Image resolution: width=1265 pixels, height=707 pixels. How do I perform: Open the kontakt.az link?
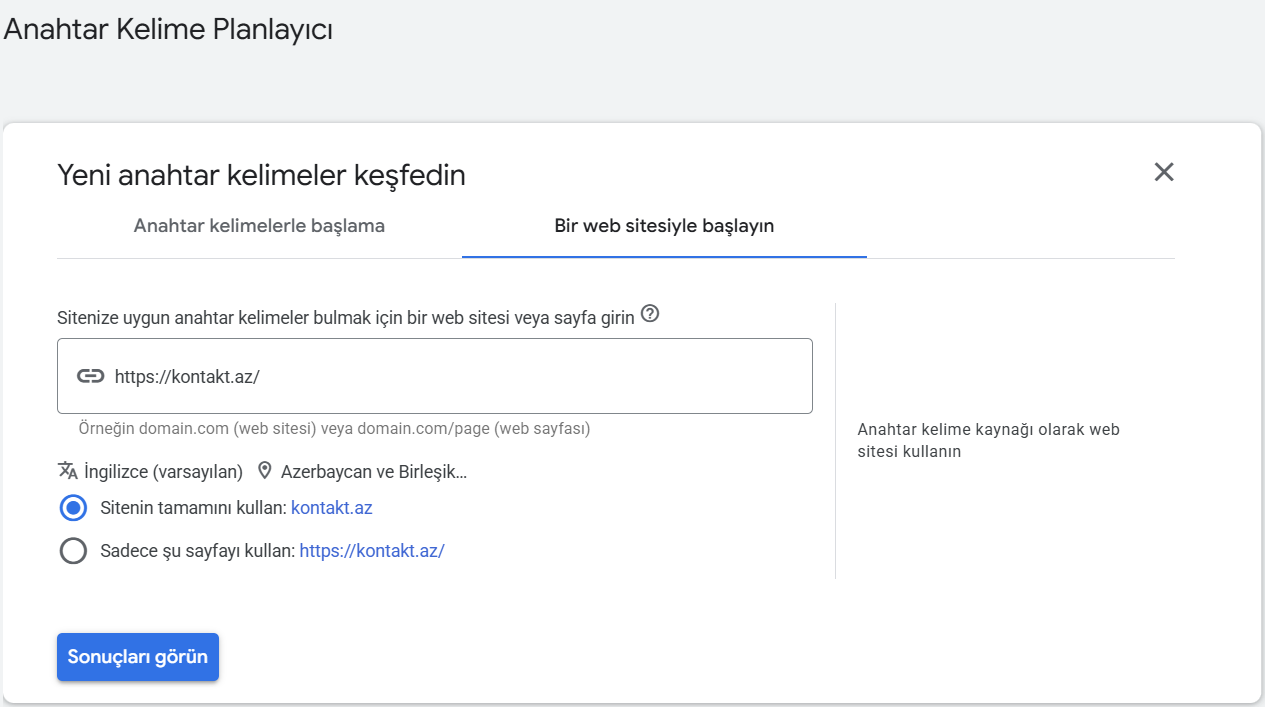click(x=332, y=508)
